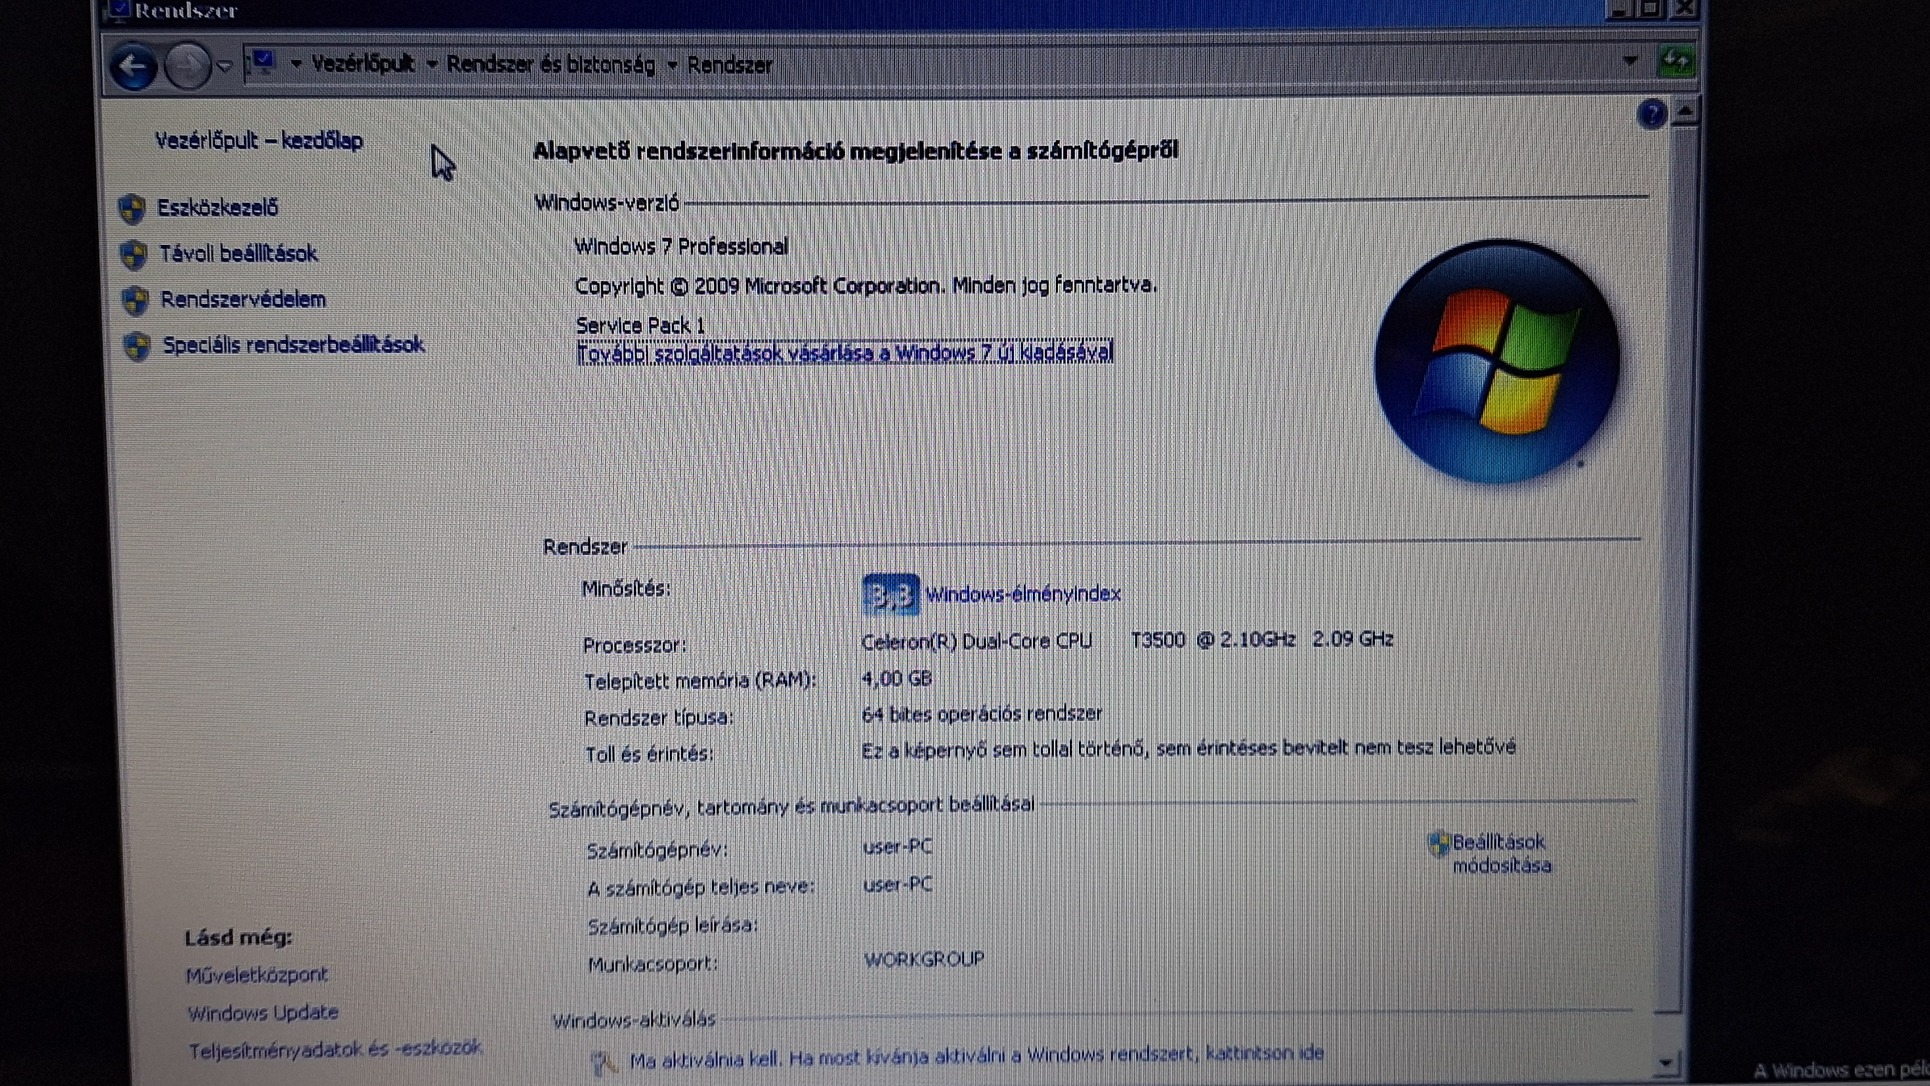Image resolution: width=1930 pixels, height=1086 pixels.
Task: Click the 3,3 Windows experience score badge
Action: [889, 595]
